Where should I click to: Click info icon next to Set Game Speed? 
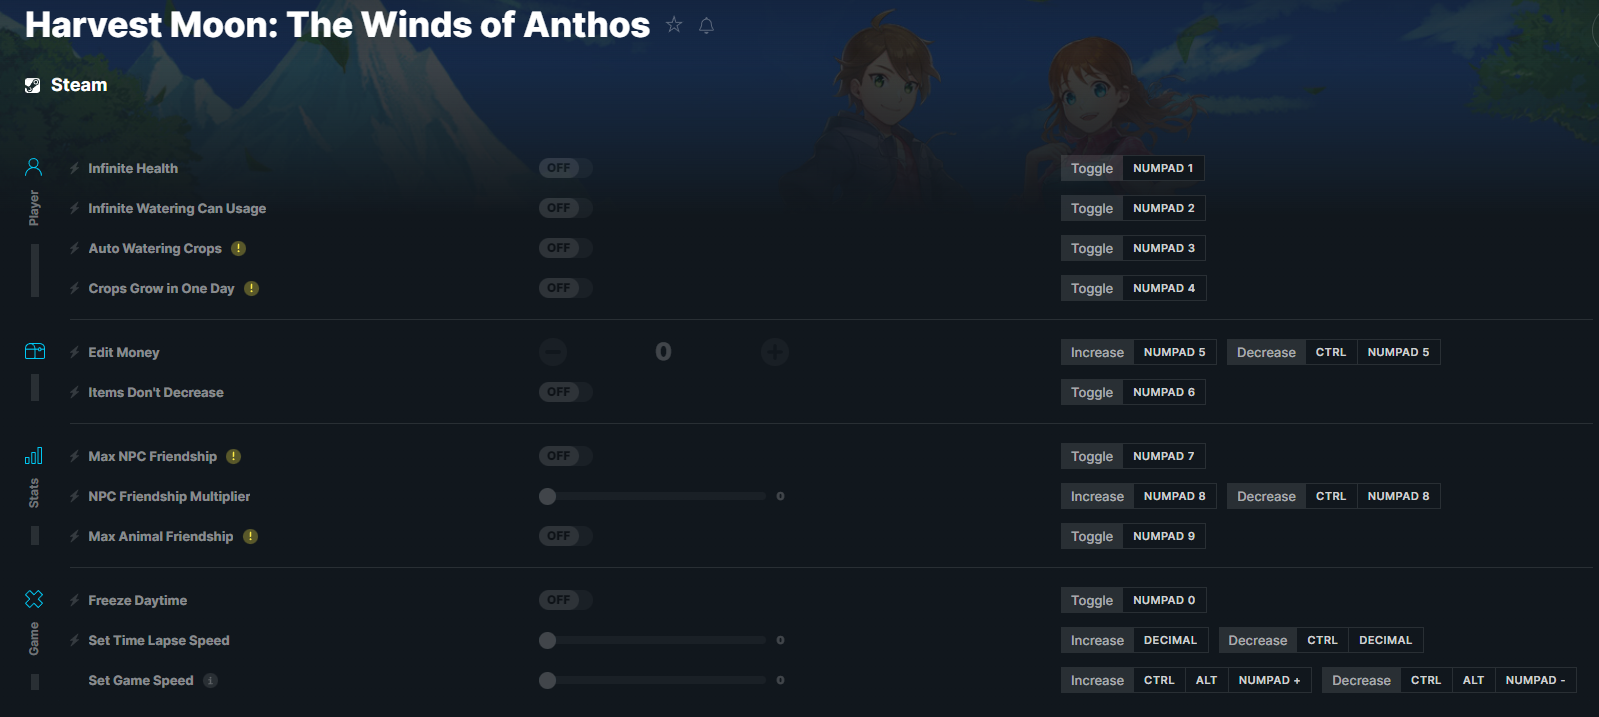(210, 680)
